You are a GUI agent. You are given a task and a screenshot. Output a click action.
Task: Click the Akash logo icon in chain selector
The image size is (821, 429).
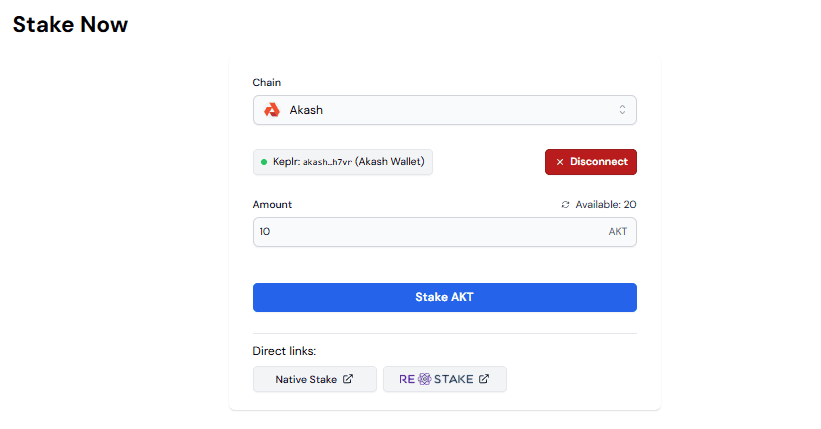(x=271, y=110)
